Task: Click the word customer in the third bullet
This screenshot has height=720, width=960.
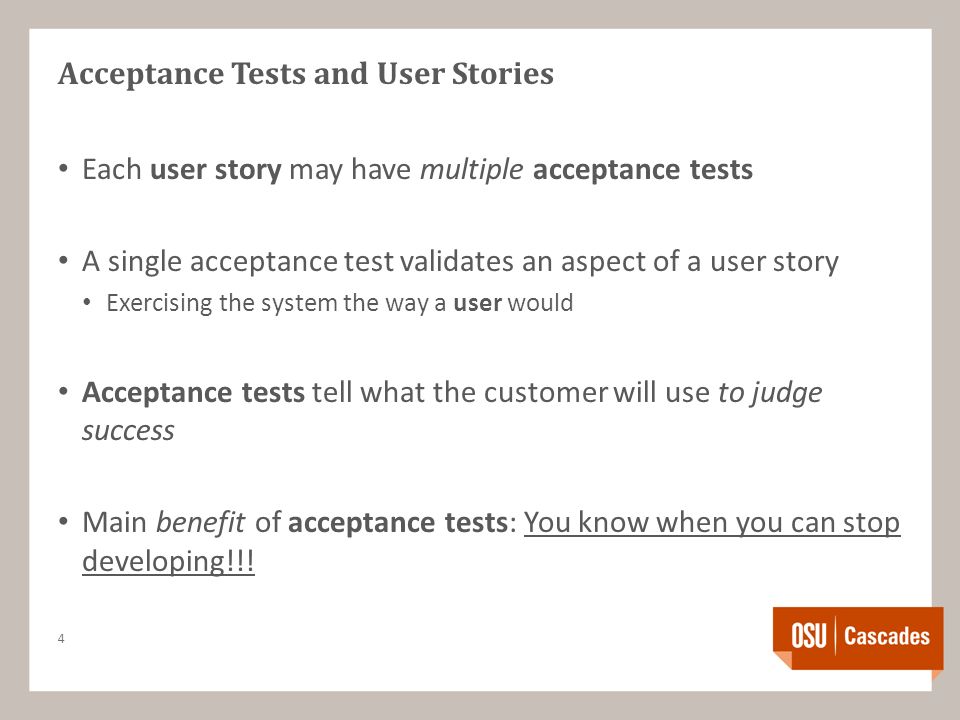Action: point(546,393)
